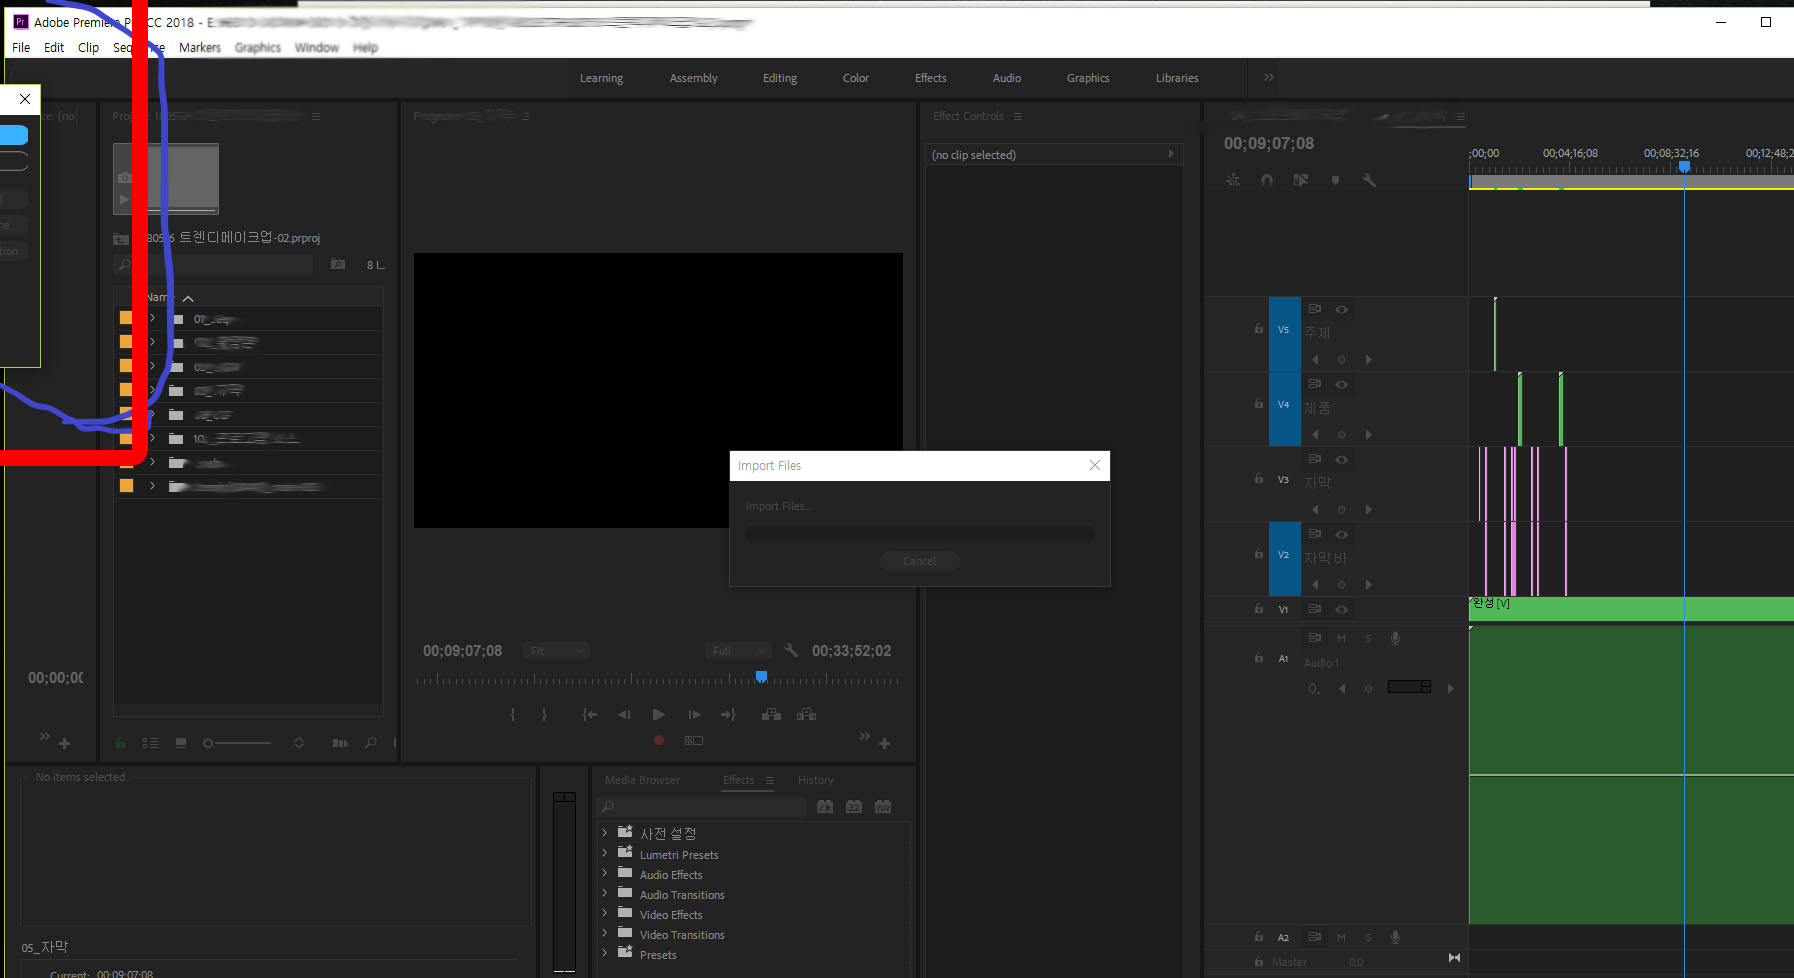Open the Markers menu

click(200, 47)
